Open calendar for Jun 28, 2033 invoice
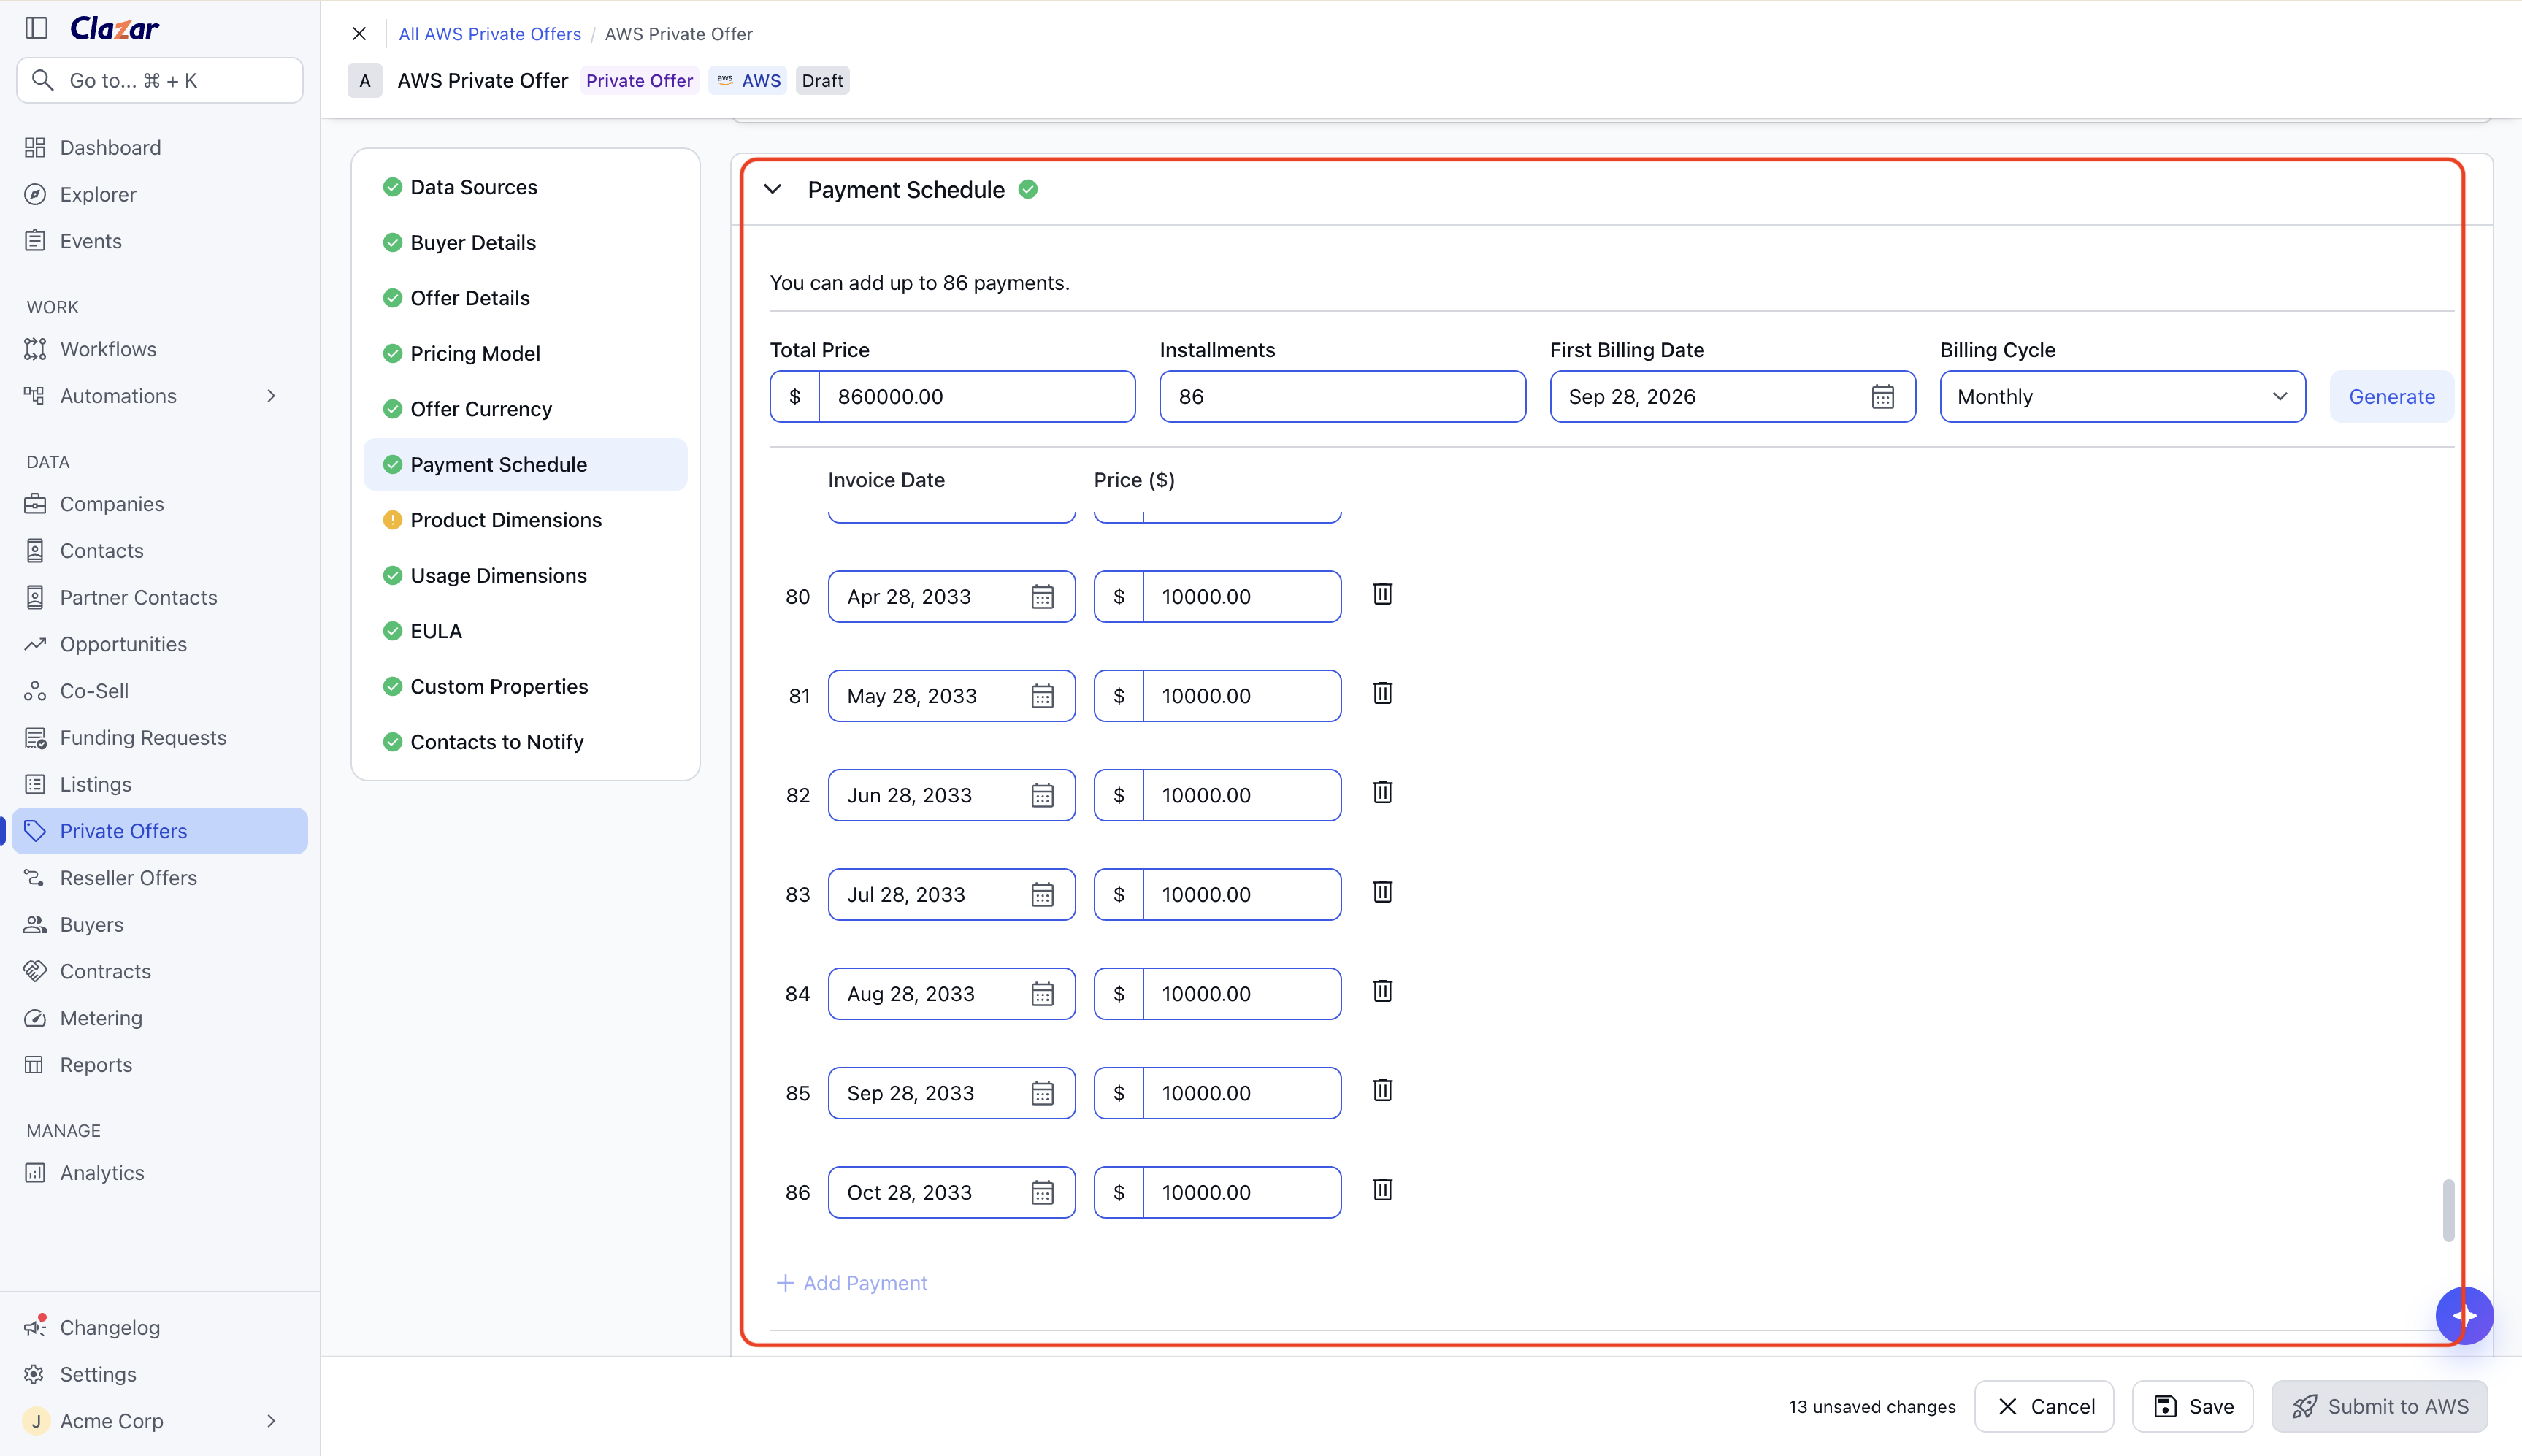Image resolution: width=2522 pixels, height=1456 pixels. pos(1042,796)
